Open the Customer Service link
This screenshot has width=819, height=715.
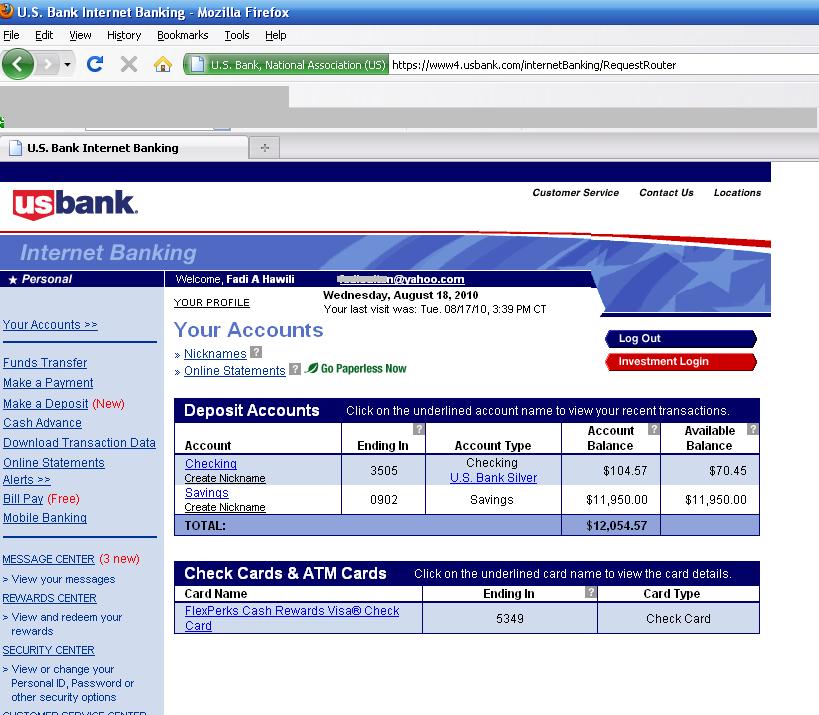point(576,193)
